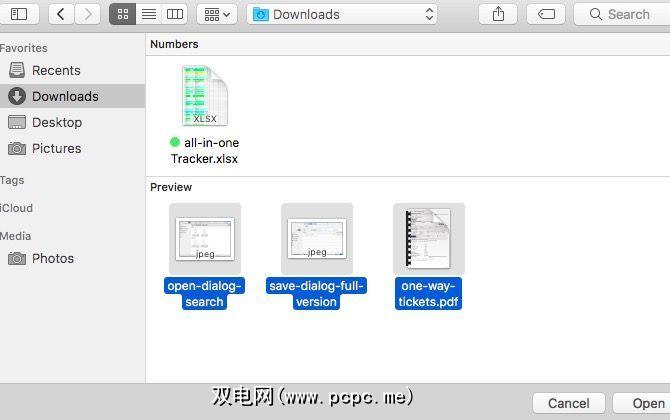Select the one-way-tickets.pdf thumbnail
The height and width of the screenshot is (420, 670).
429,238
